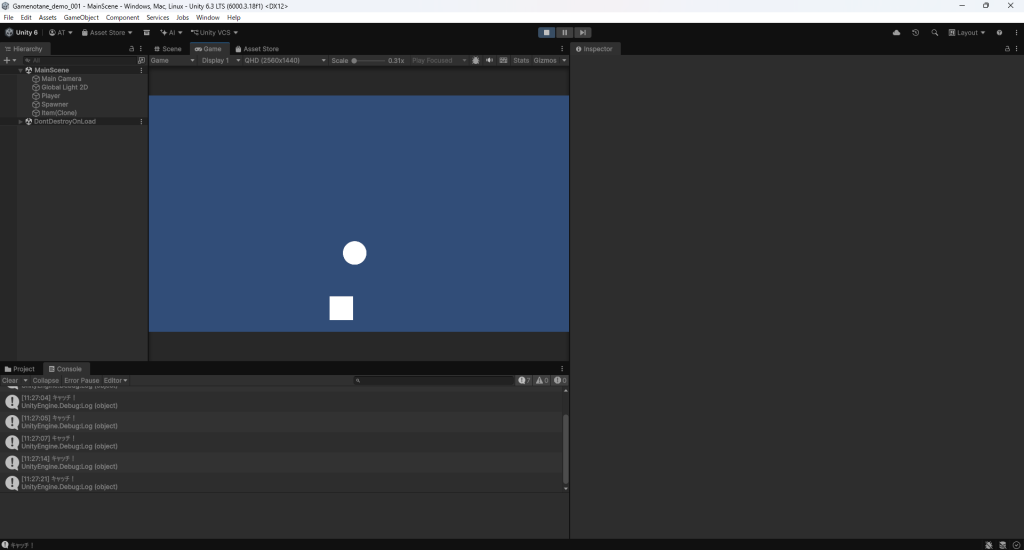
Task: Toggle Stats overlay in Game view
Action: (x=521, y=60)
